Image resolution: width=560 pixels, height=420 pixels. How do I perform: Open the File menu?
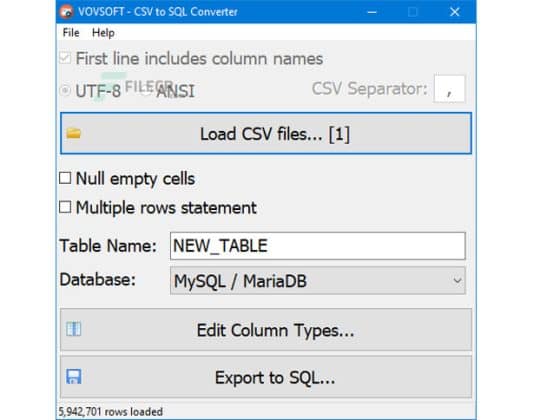tap(71, 32)
